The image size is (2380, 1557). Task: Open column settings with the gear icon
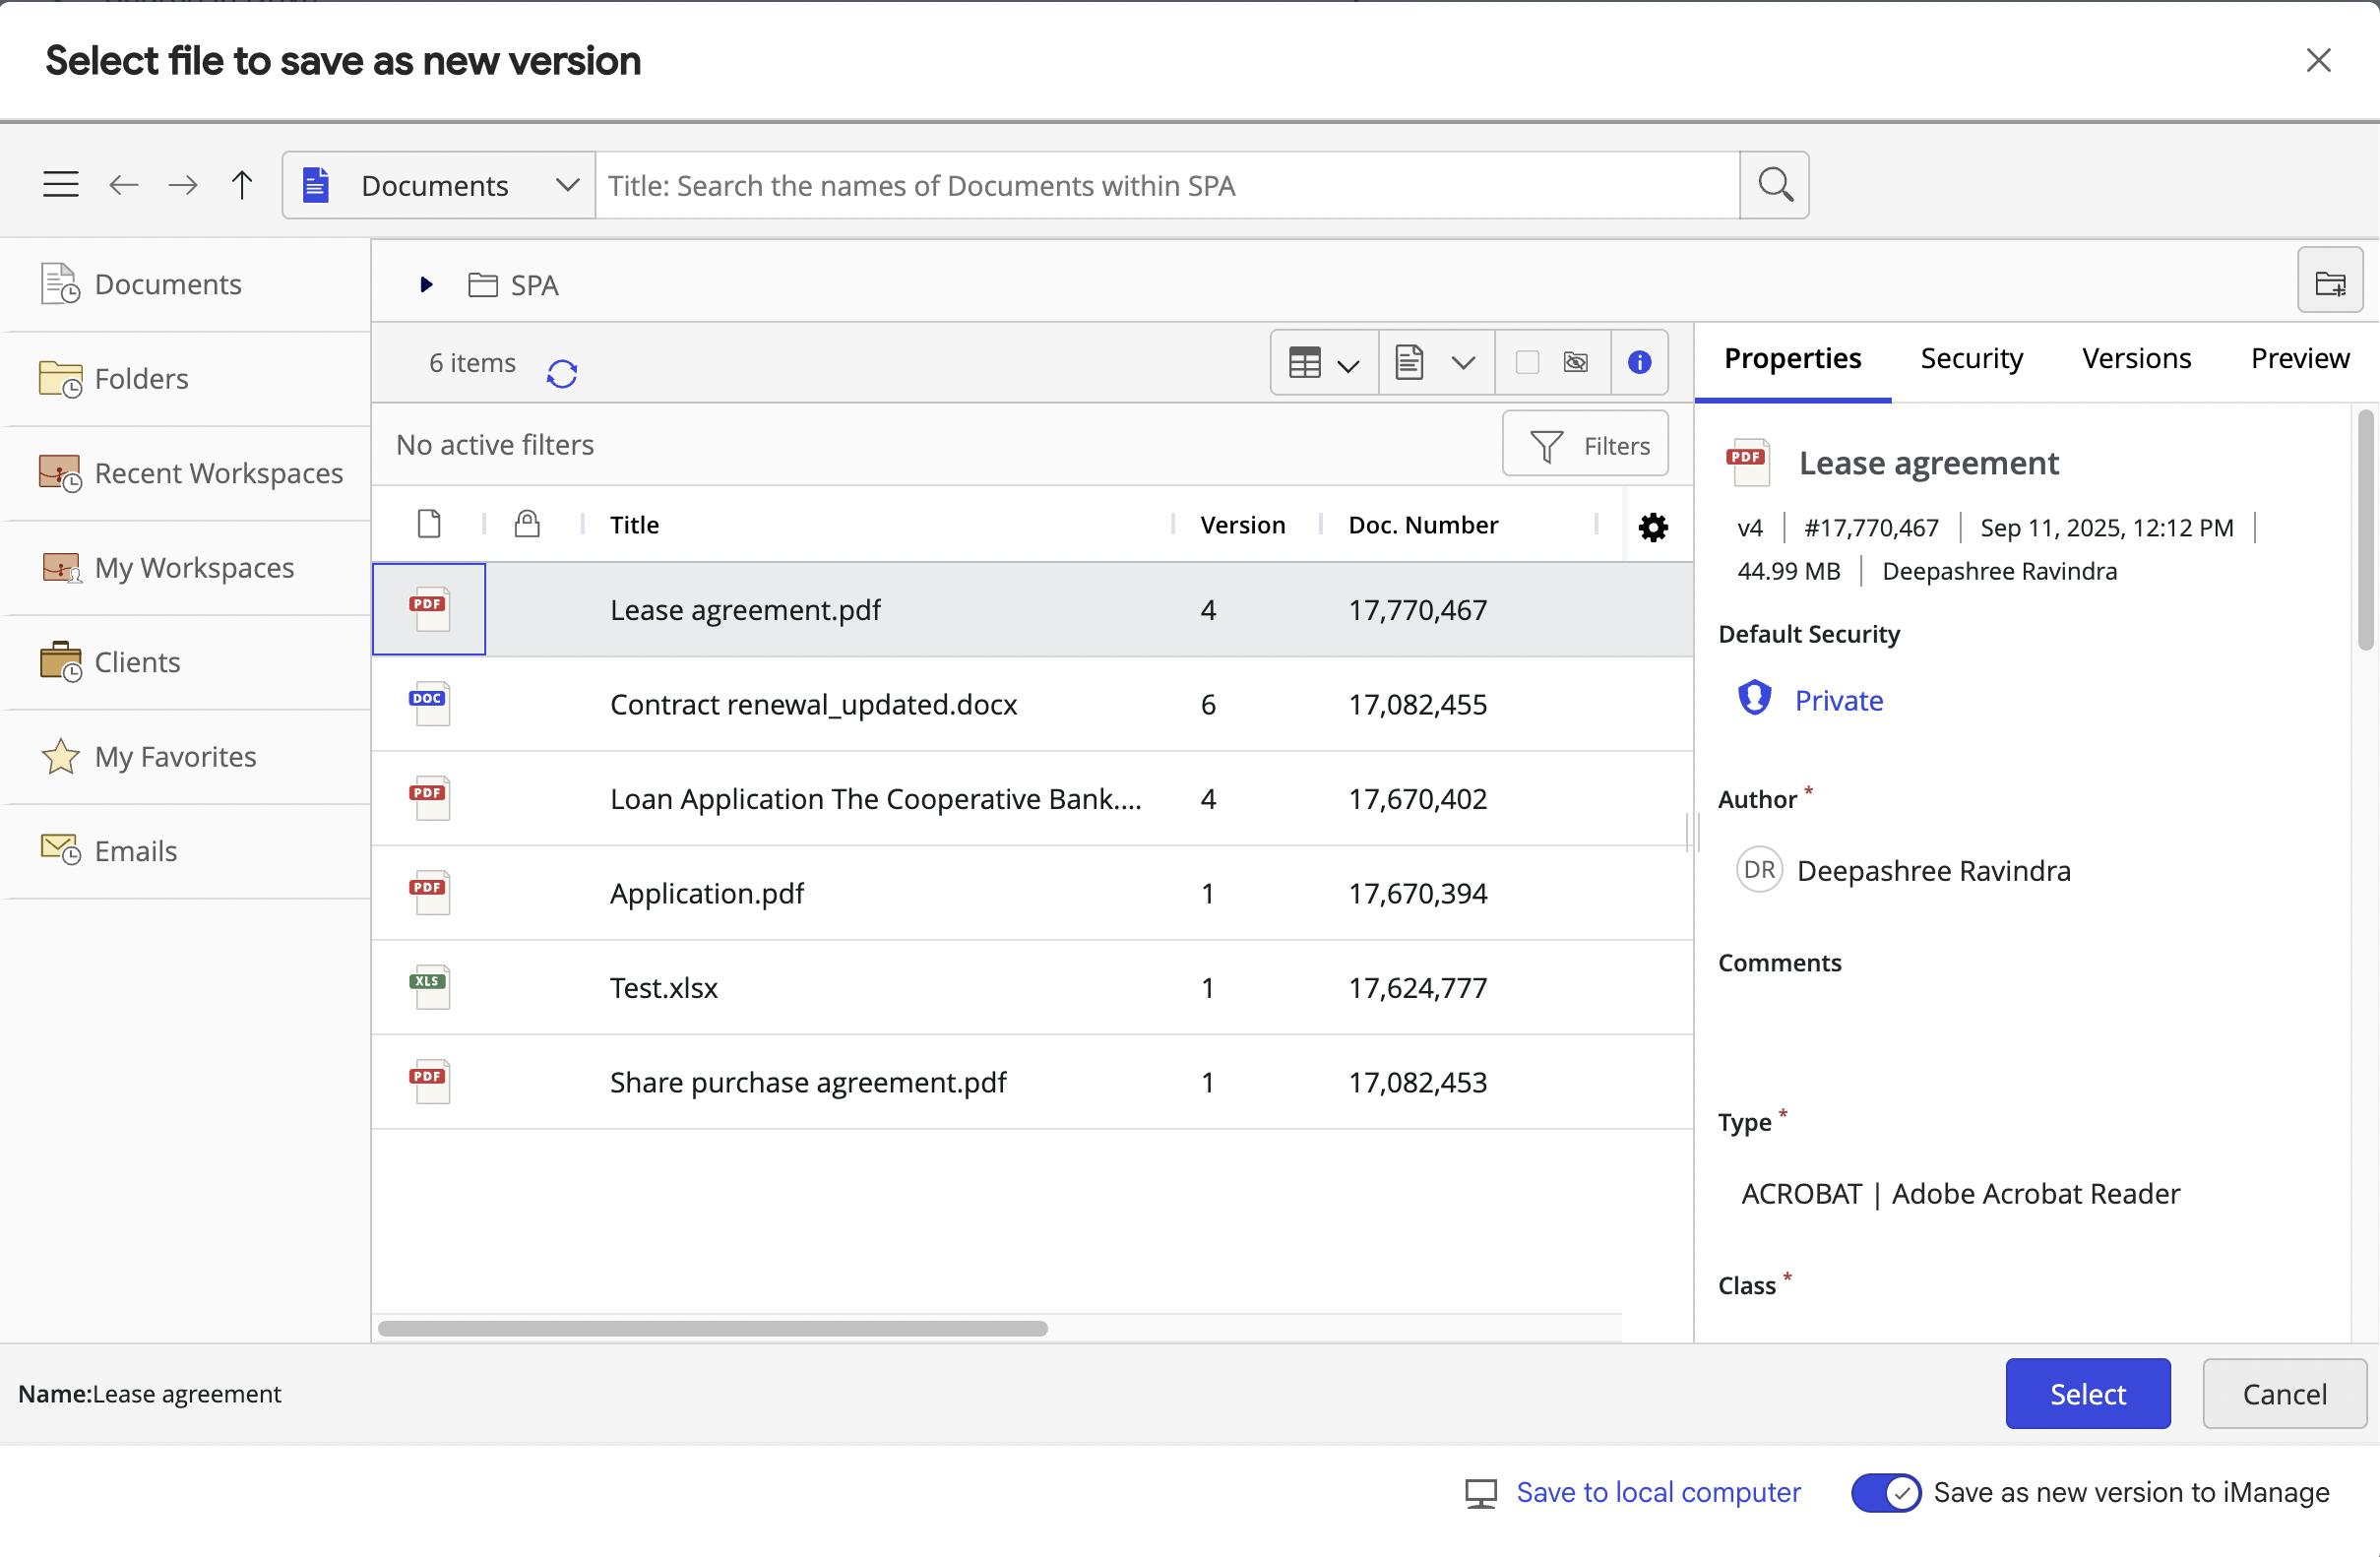(1653, 526)
